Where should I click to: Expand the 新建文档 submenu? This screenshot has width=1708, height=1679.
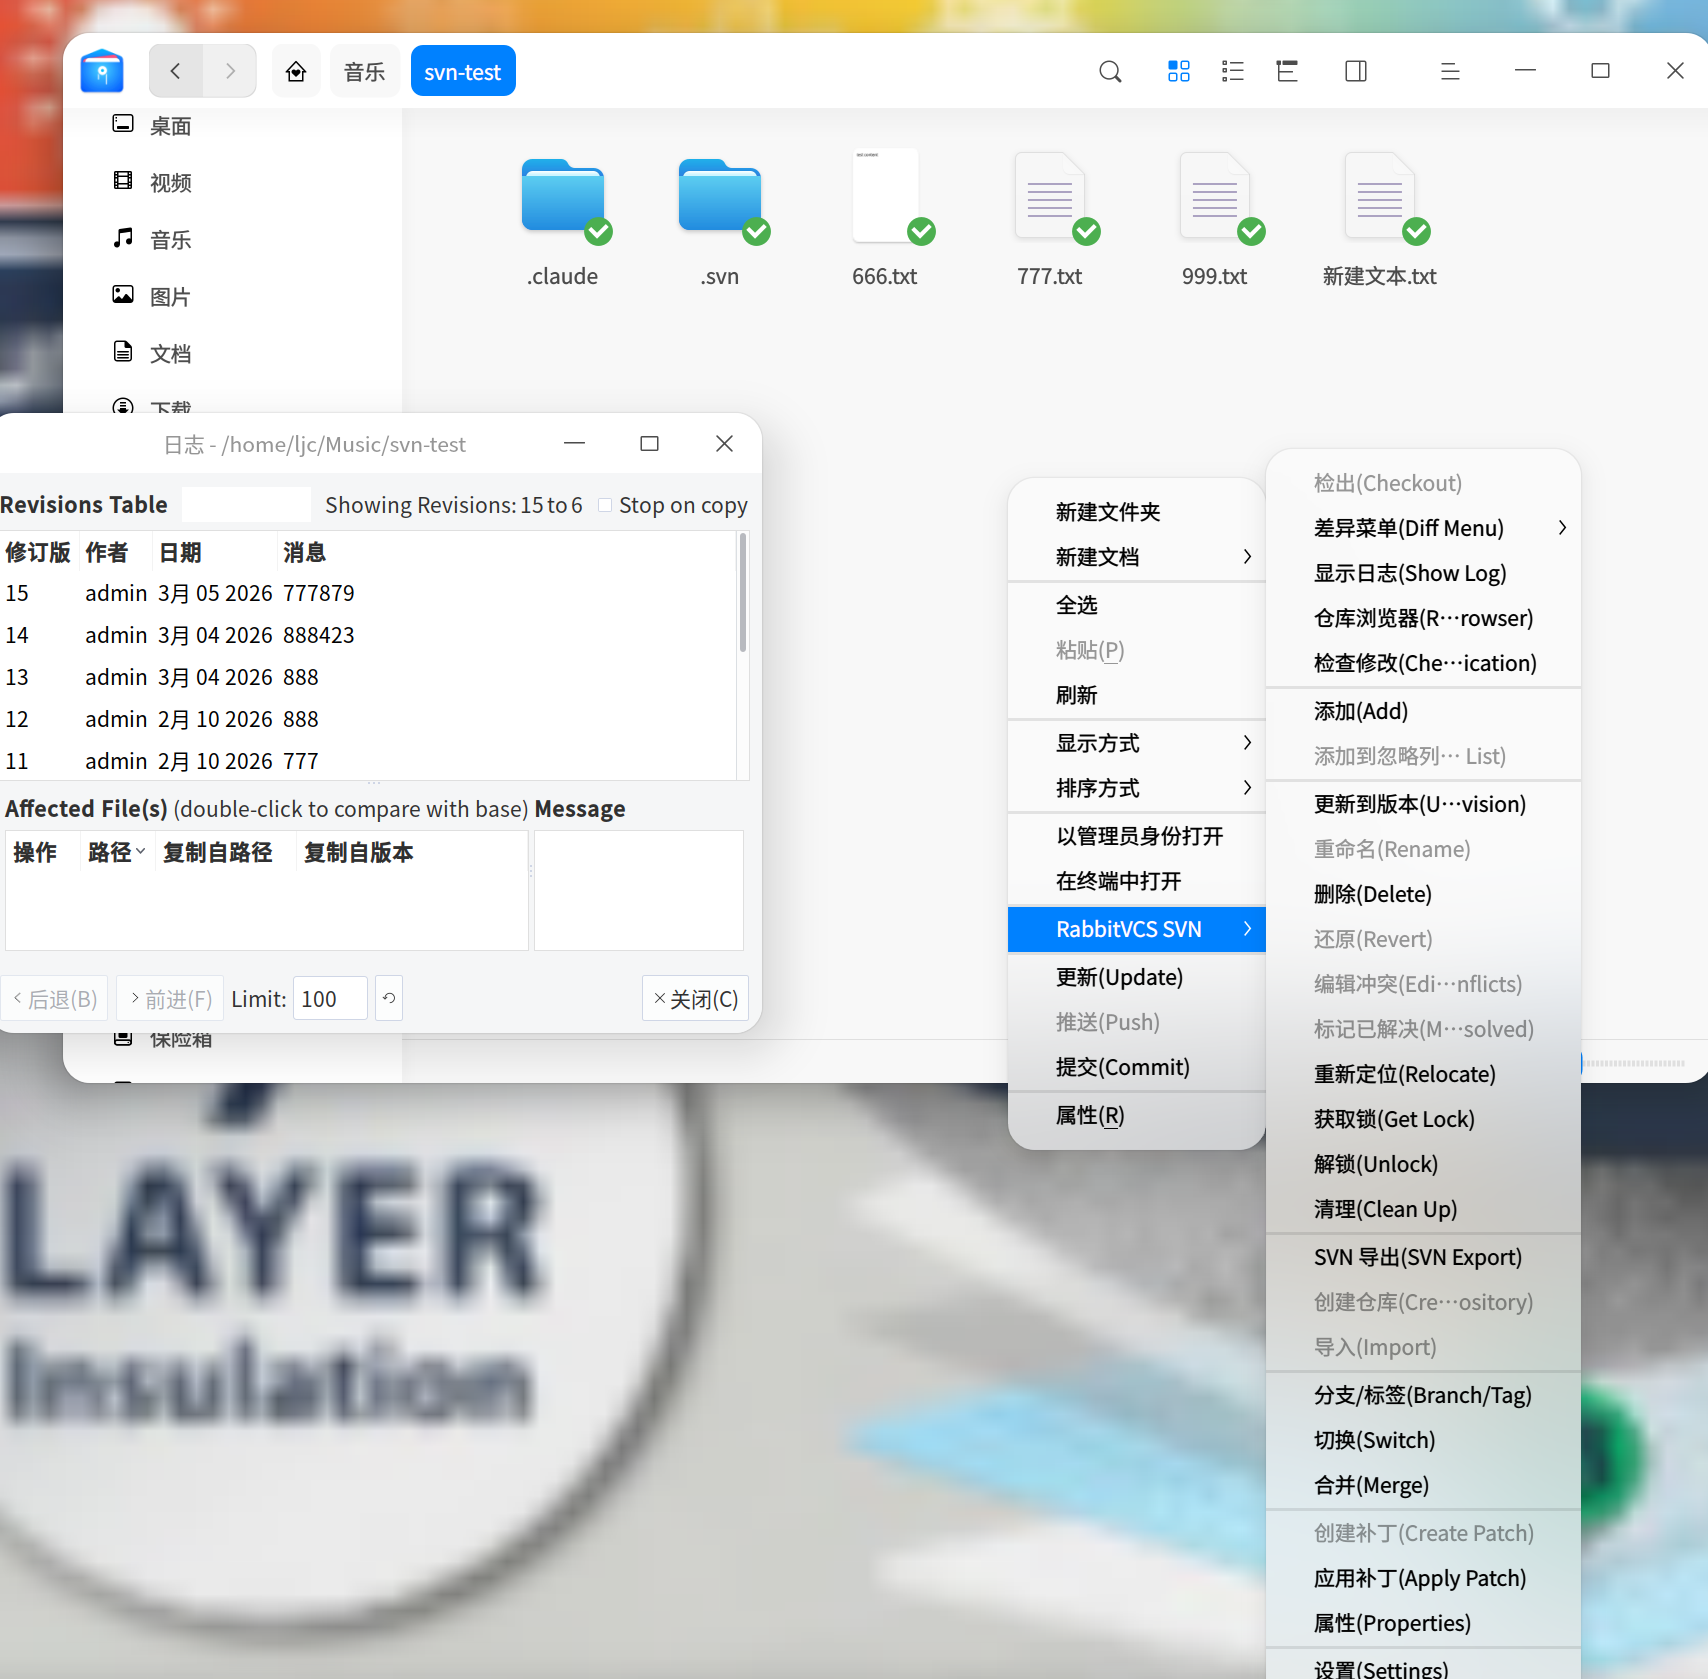1137,557
